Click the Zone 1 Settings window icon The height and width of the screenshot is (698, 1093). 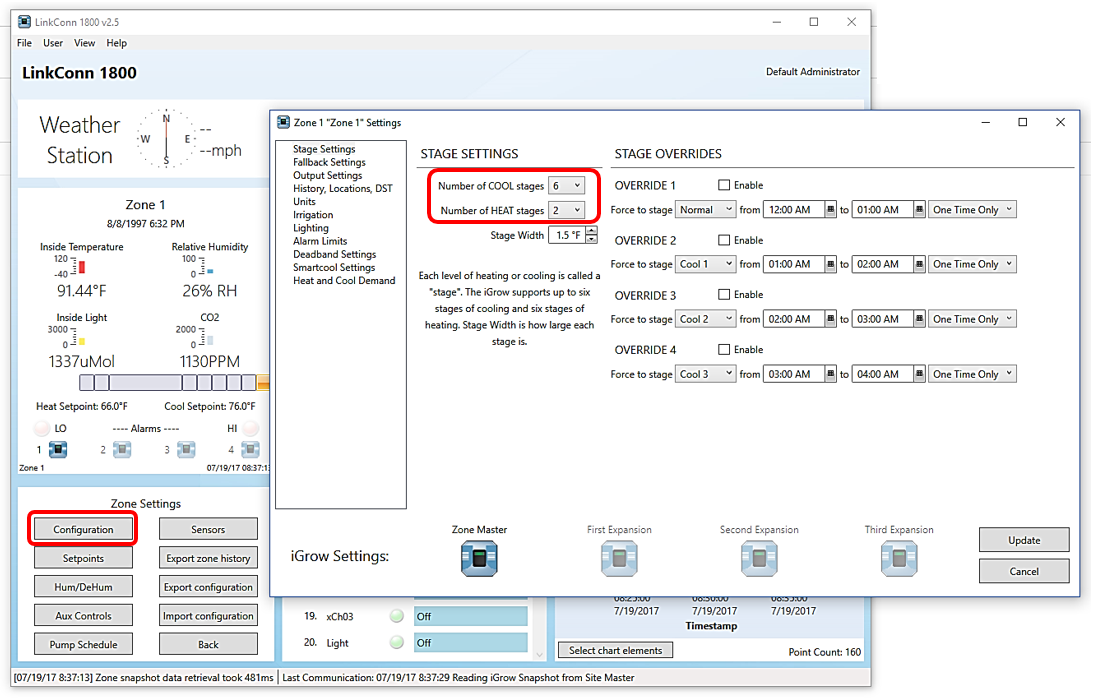click(x=283, y=122)
